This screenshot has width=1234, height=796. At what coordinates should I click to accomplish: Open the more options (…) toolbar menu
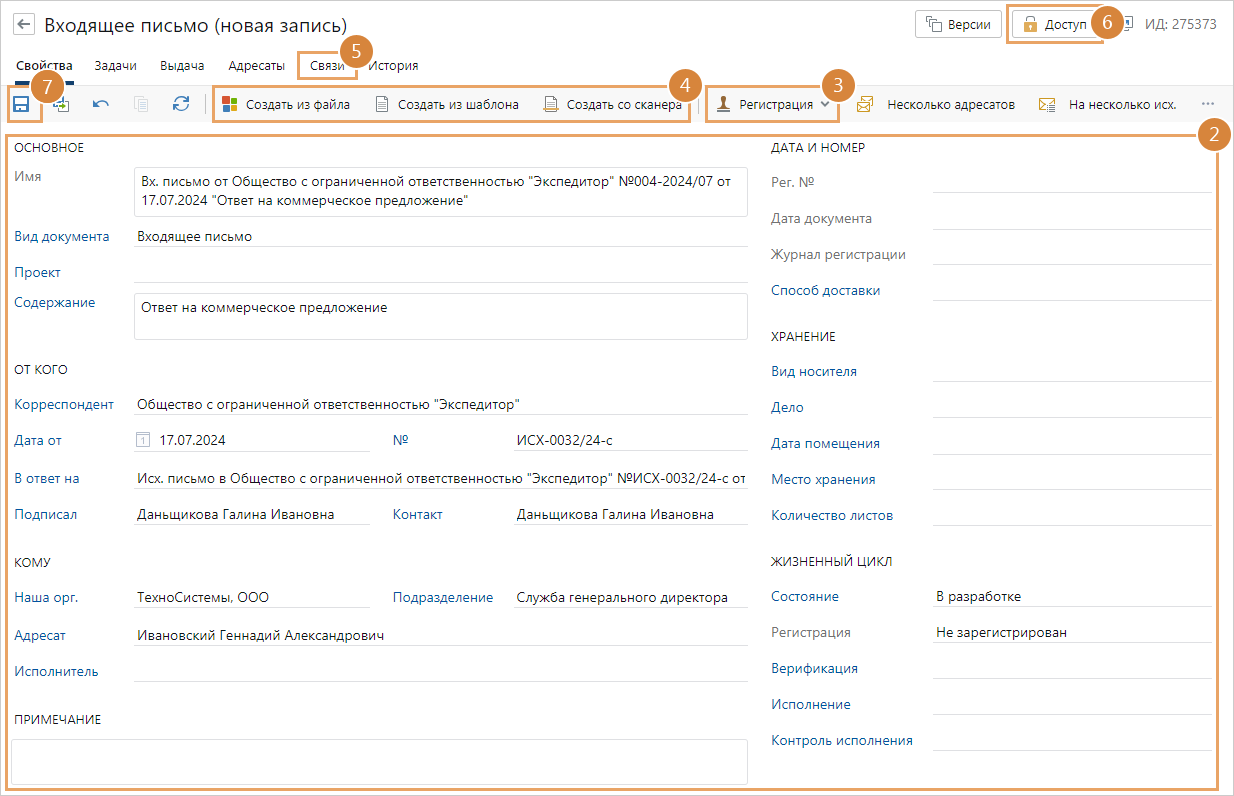coord(1207,104)
